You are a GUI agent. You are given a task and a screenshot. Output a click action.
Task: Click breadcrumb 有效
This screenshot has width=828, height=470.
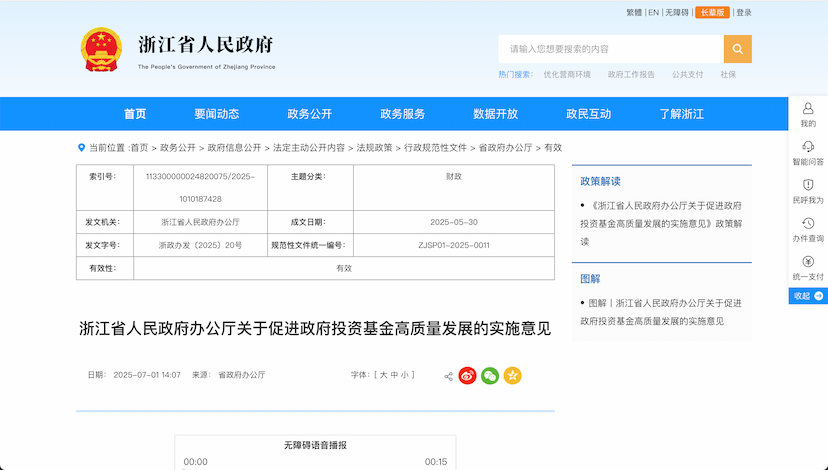tap(553, 148)
